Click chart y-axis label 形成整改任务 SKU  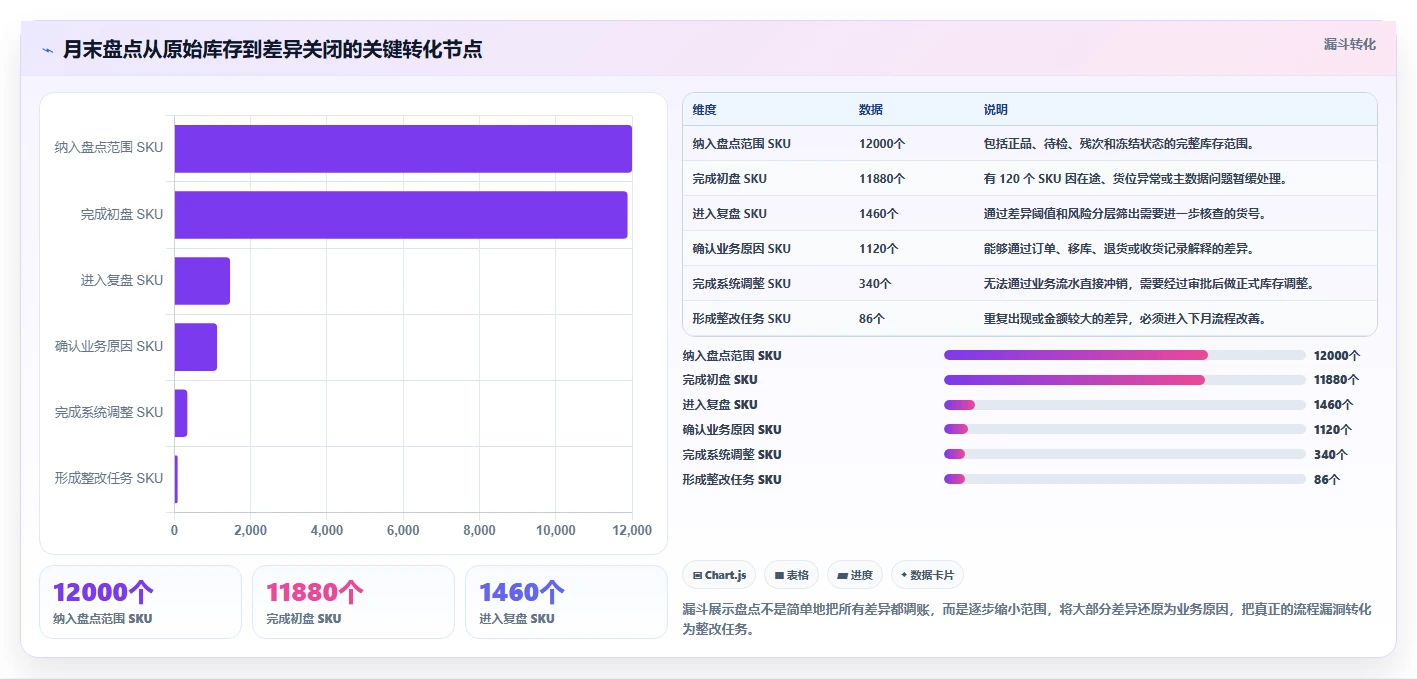coord(109,478)
